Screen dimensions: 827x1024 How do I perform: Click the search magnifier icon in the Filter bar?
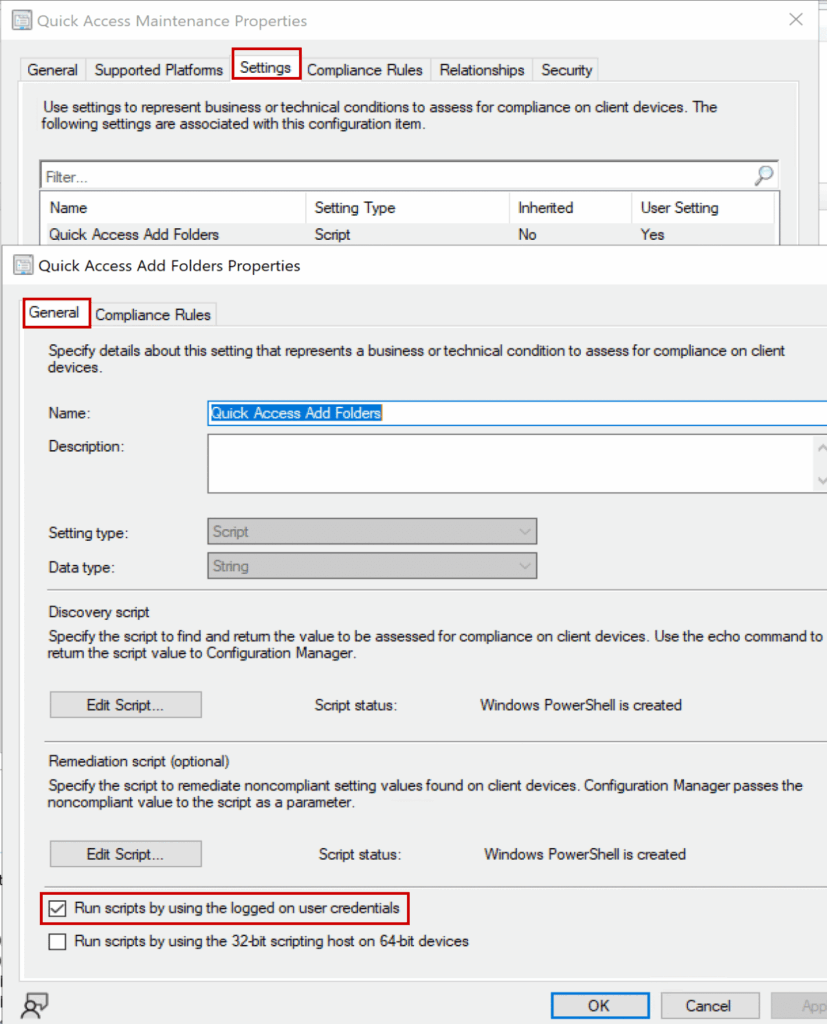pyautogui.click(x=763, y=175)
